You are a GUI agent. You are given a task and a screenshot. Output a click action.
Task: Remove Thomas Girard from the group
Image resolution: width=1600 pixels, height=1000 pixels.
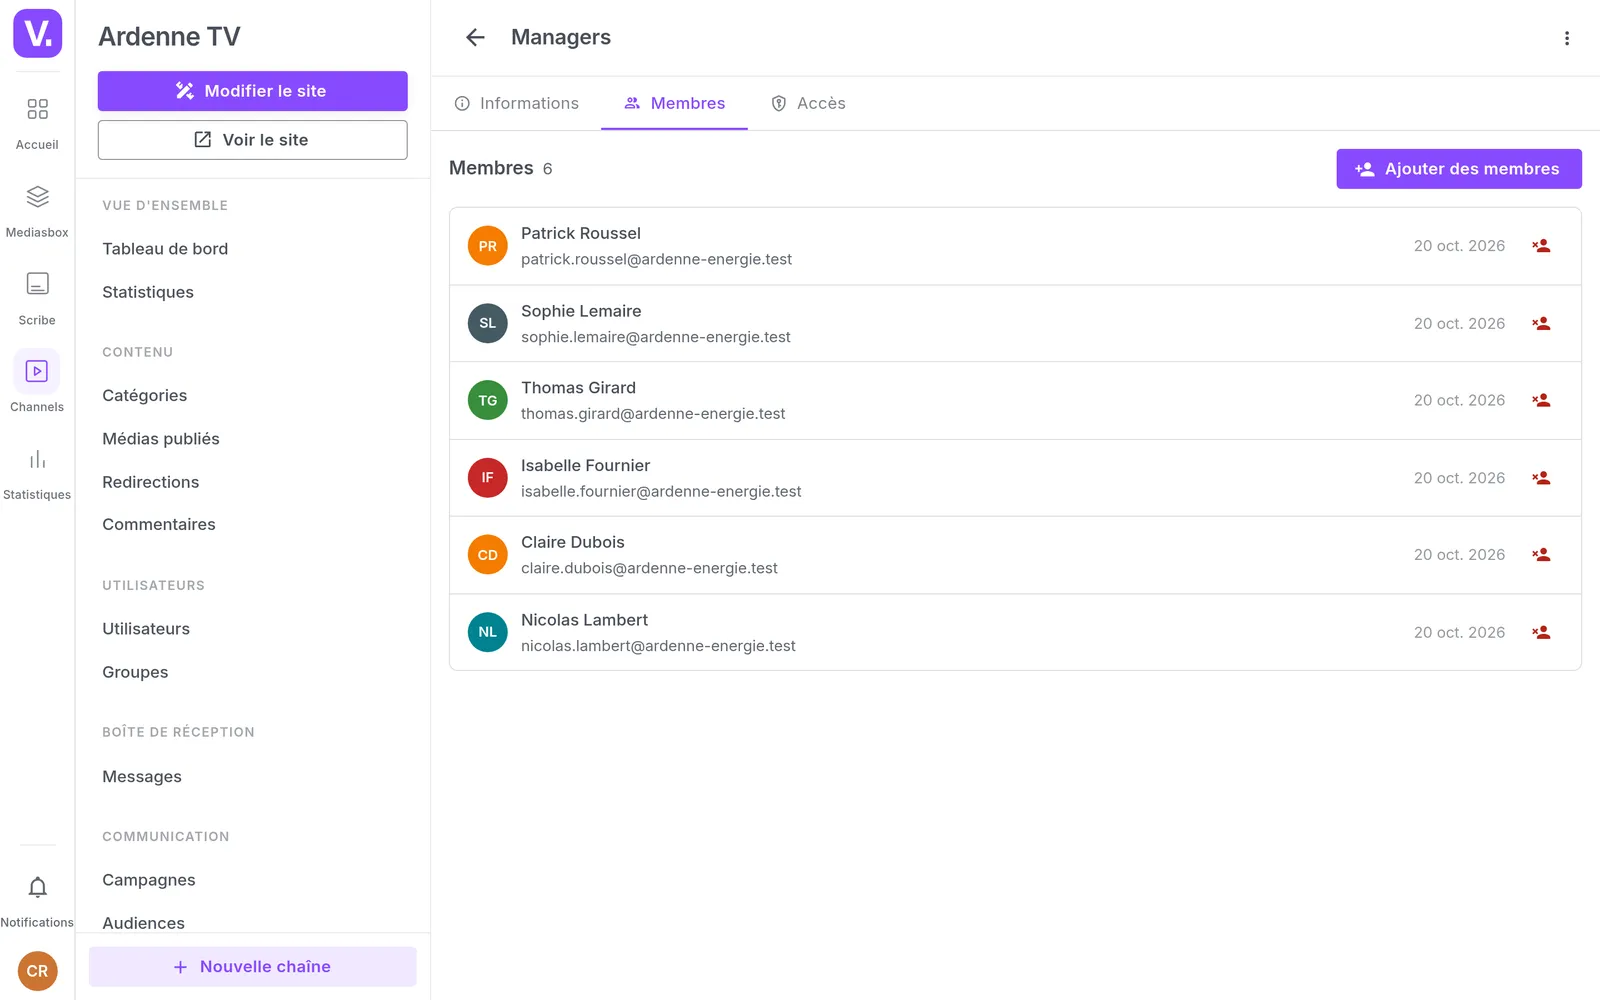[1541, 400]
